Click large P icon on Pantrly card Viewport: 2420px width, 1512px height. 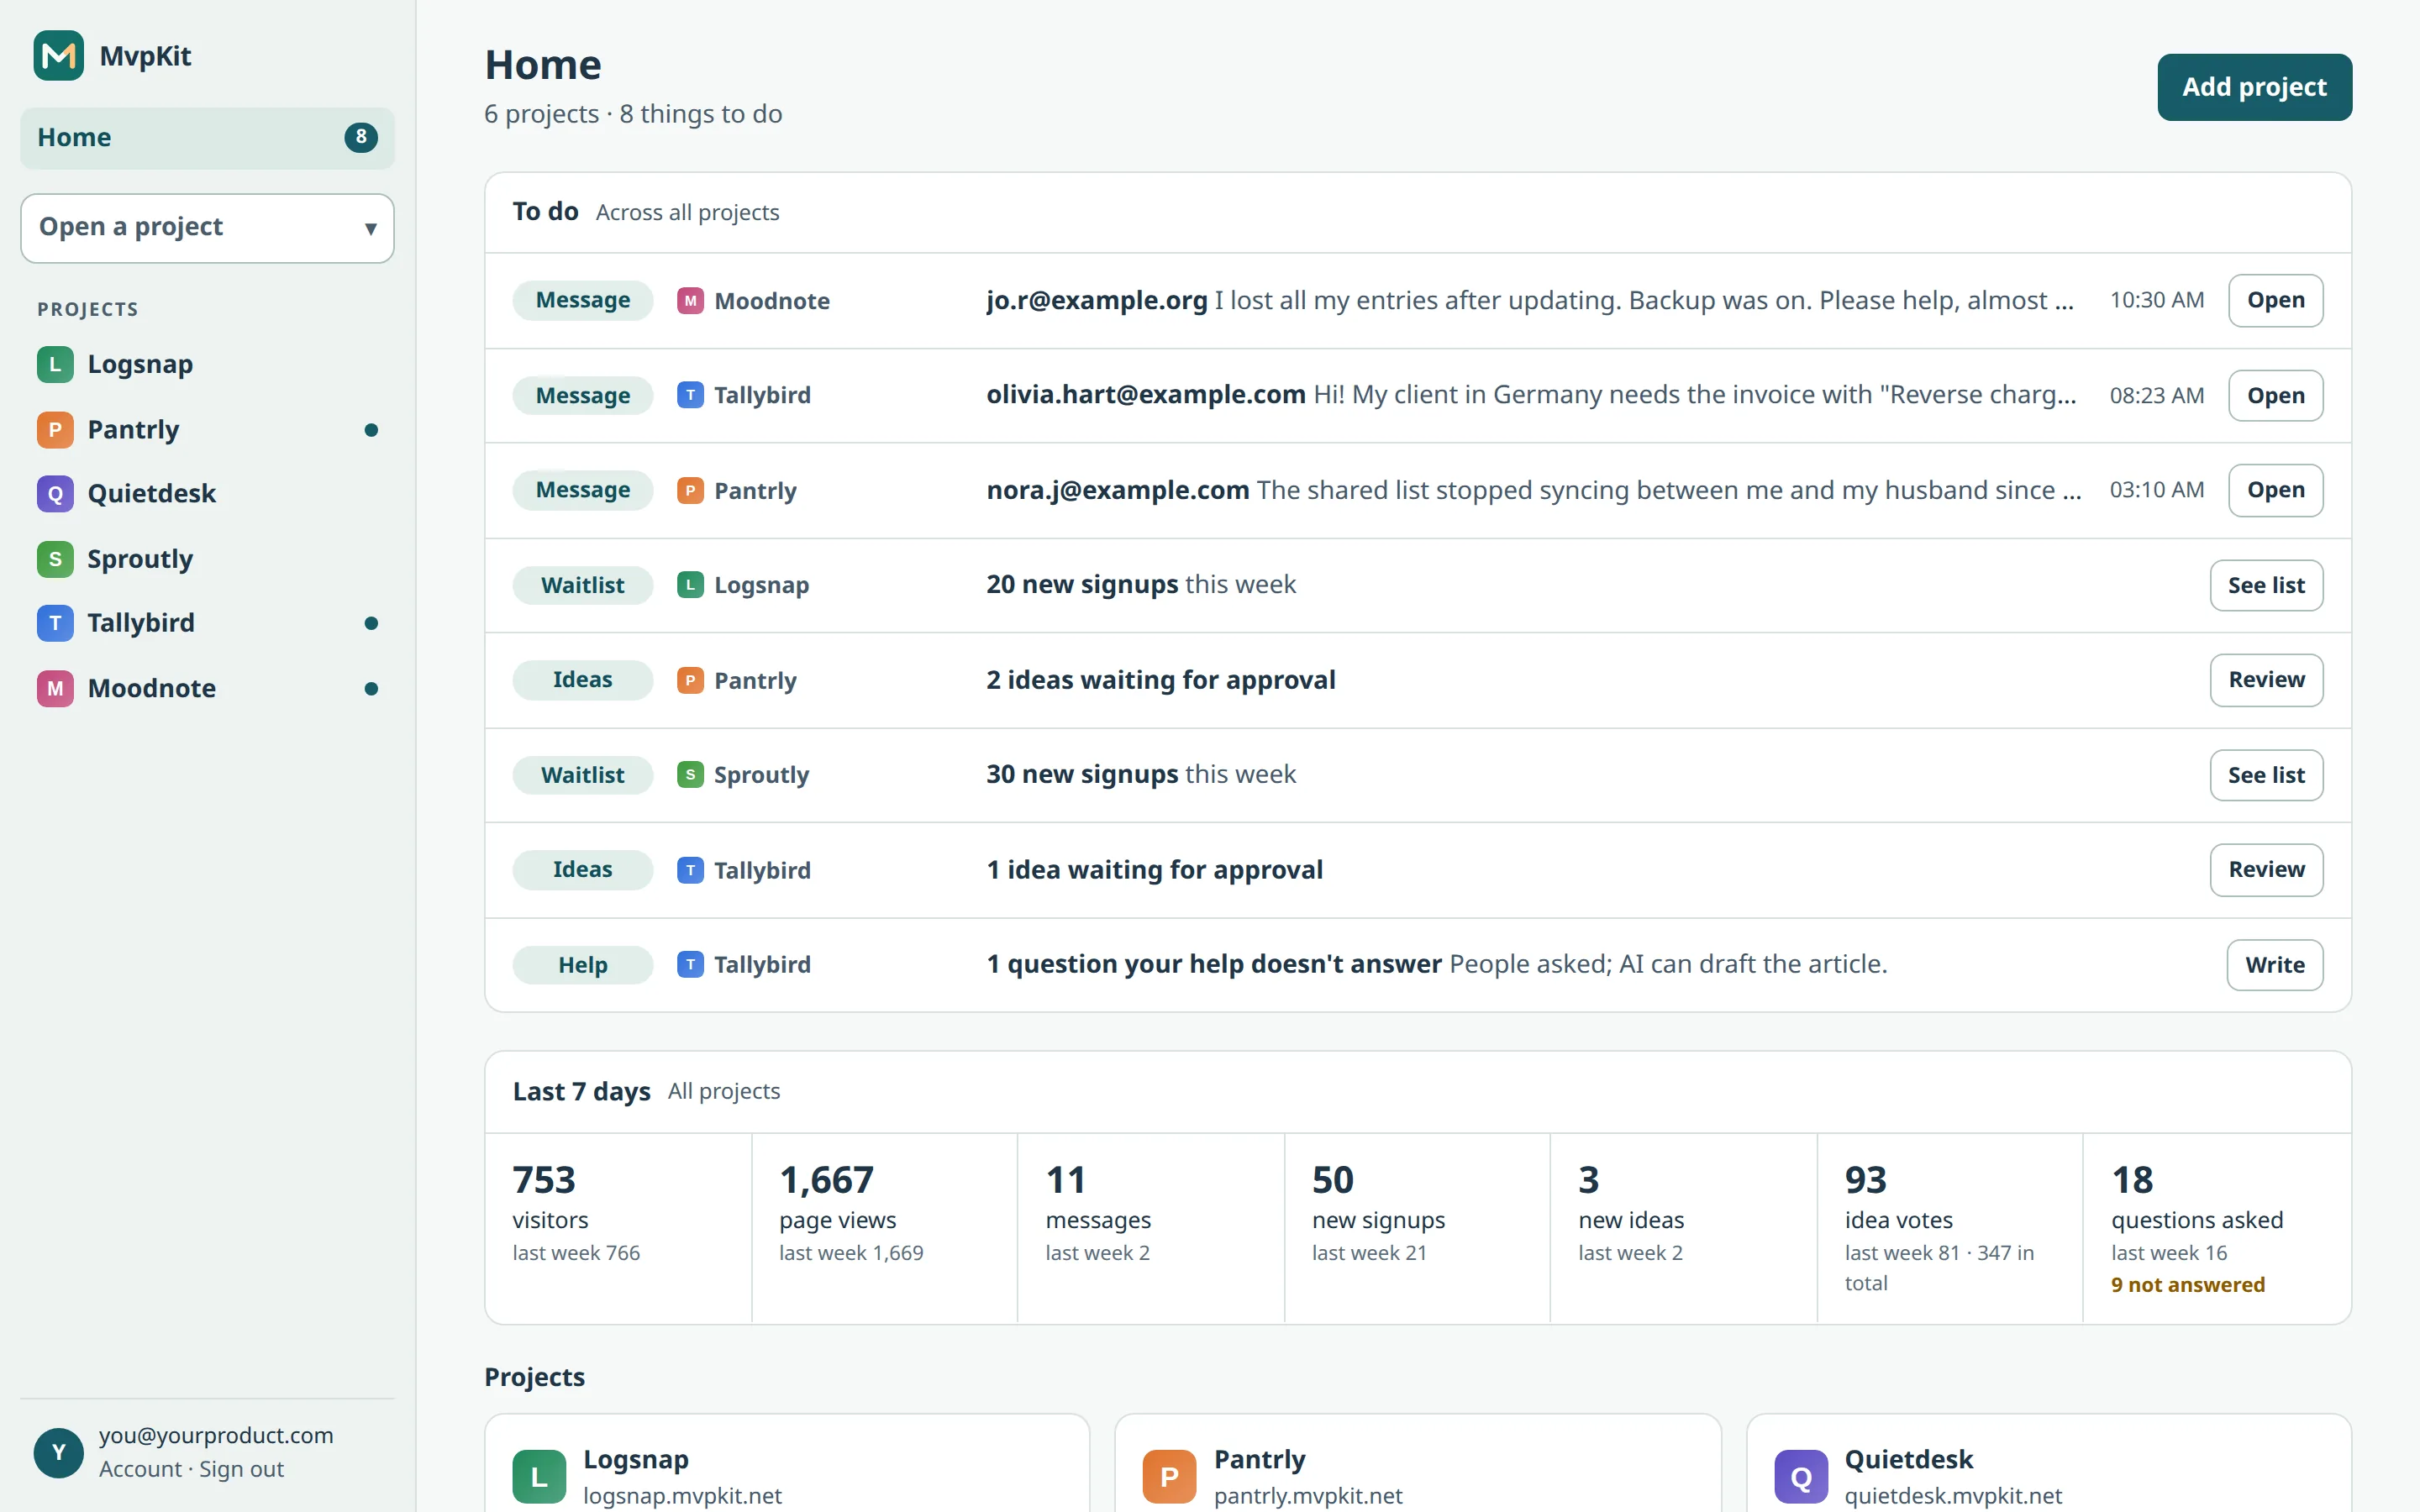(x=1169, y=1477)
